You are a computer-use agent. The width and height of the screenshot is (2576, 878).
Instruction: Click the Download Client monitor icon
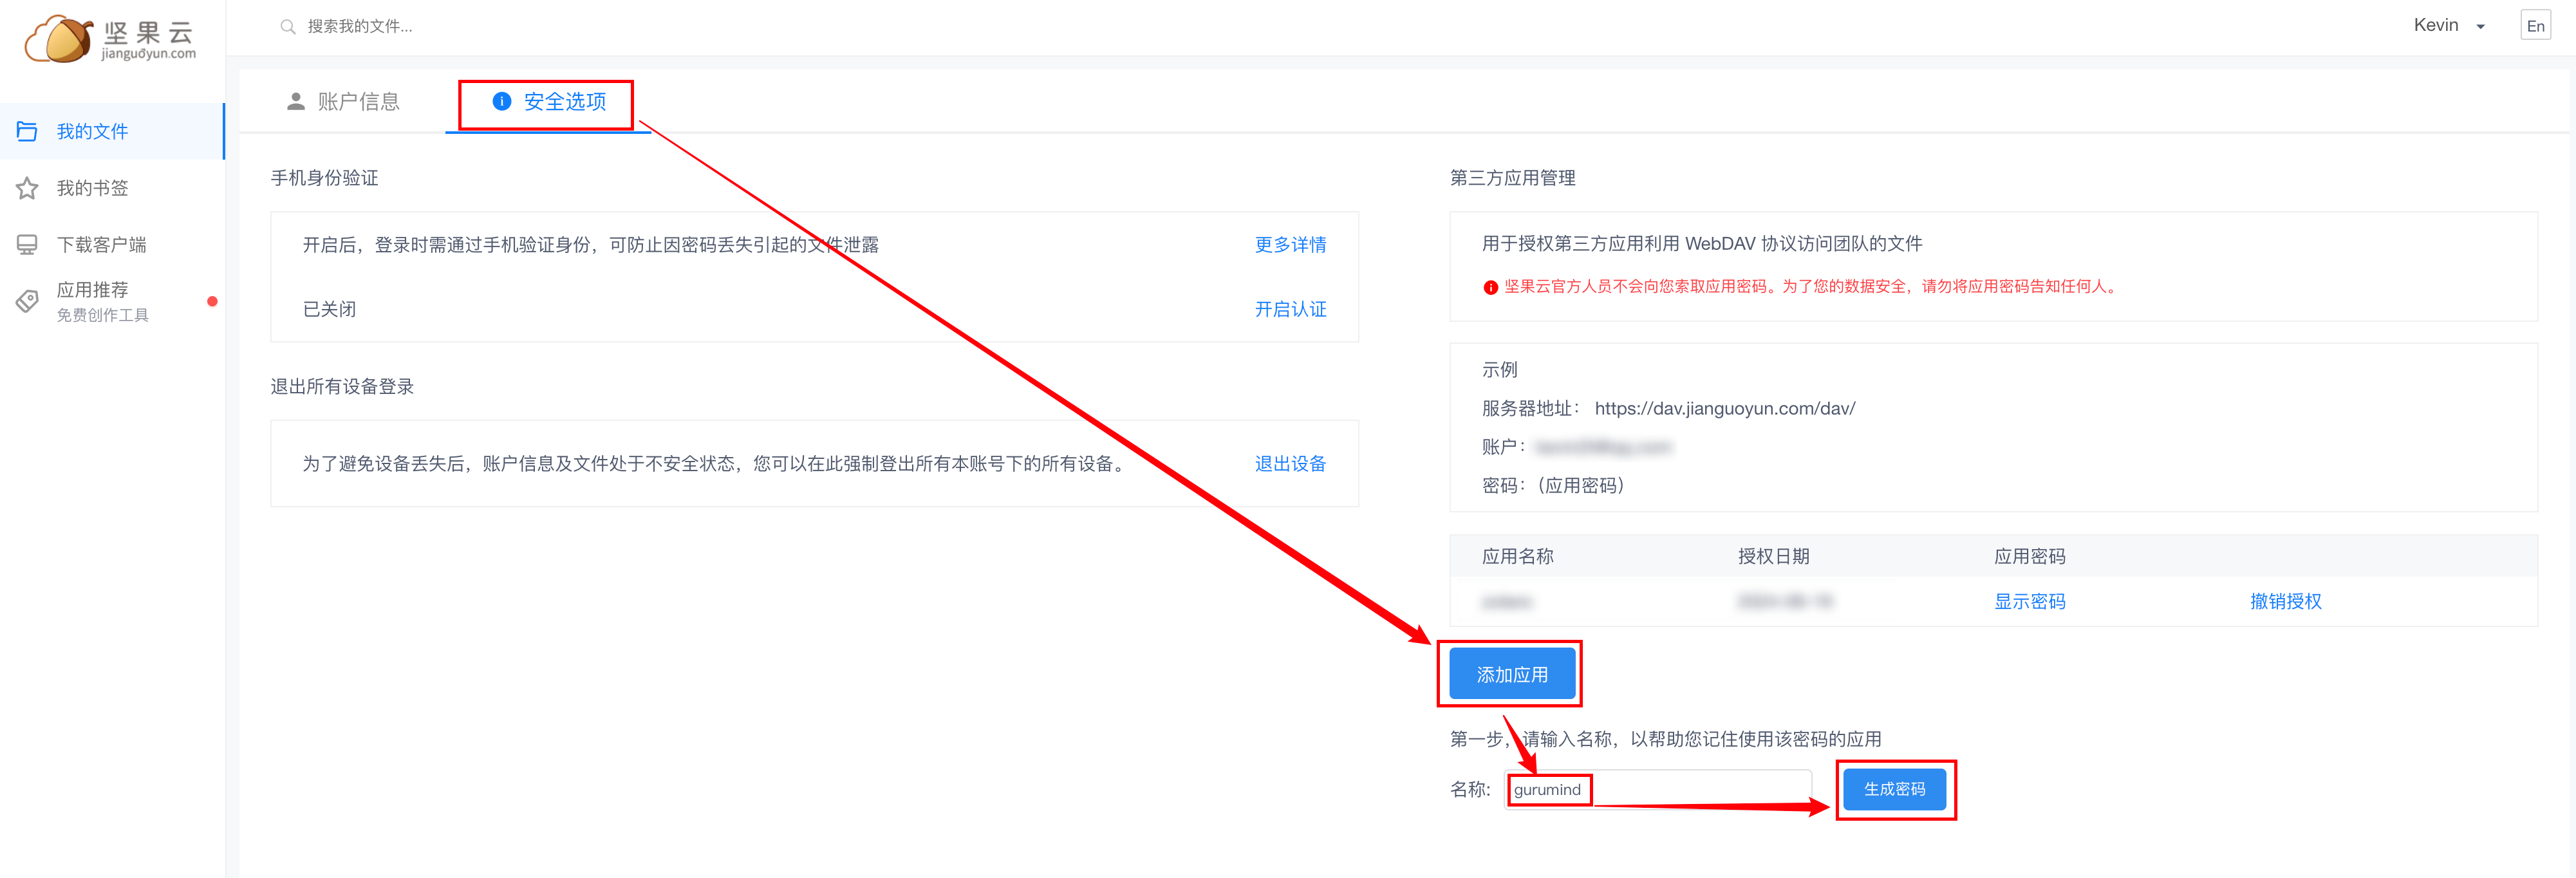click(x=27, y=245)
